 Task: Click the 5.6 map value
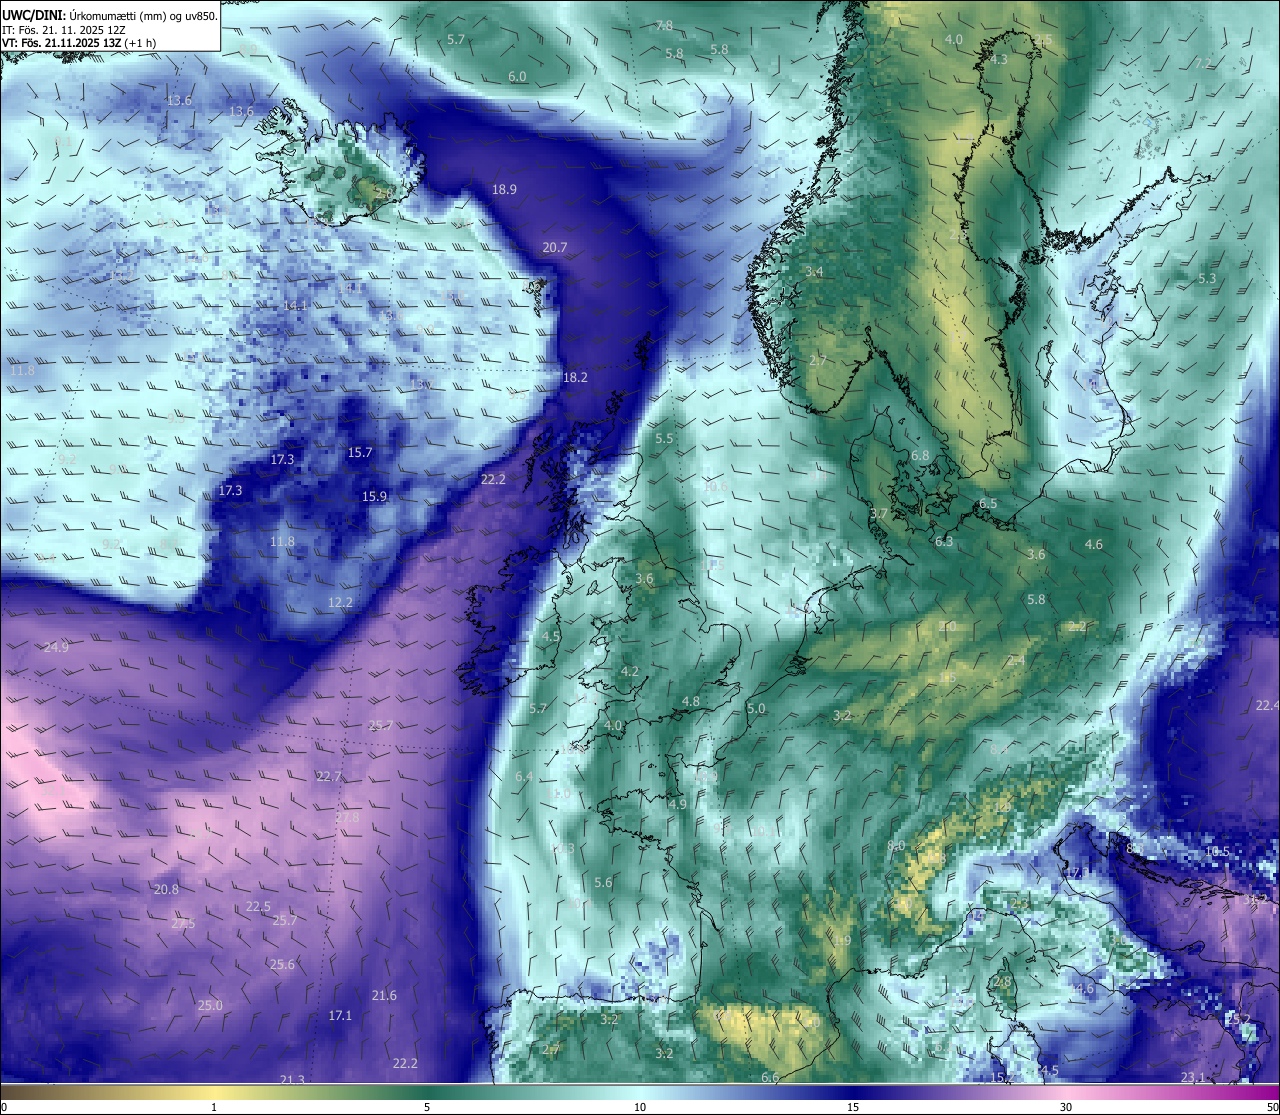[603, 882]
